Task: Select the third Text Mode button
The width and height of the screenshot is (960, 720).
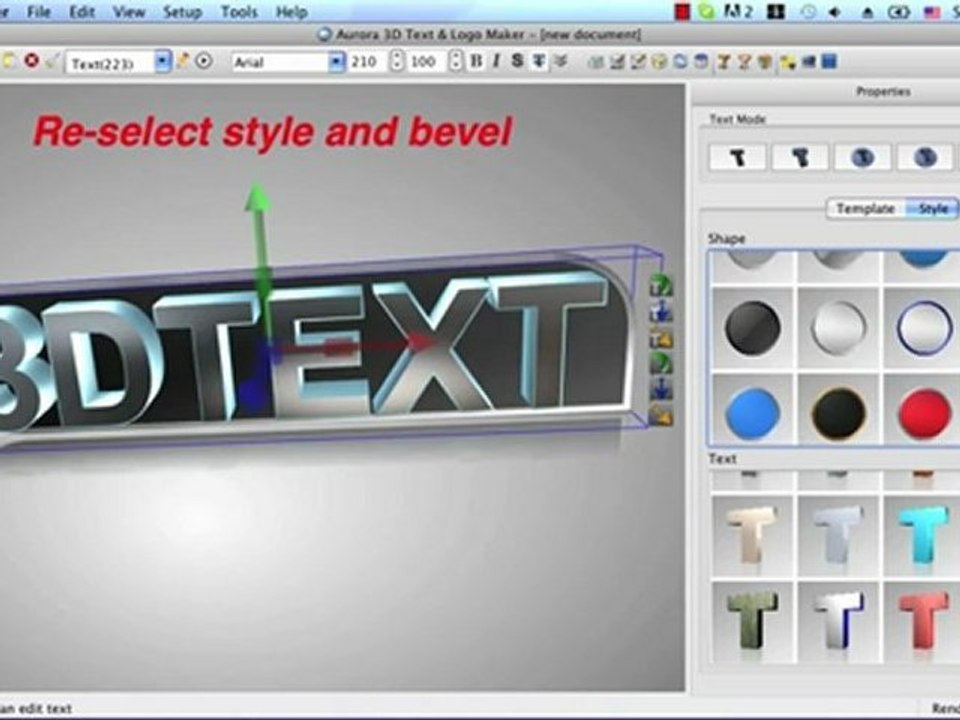Action: [x=863, y=157]
